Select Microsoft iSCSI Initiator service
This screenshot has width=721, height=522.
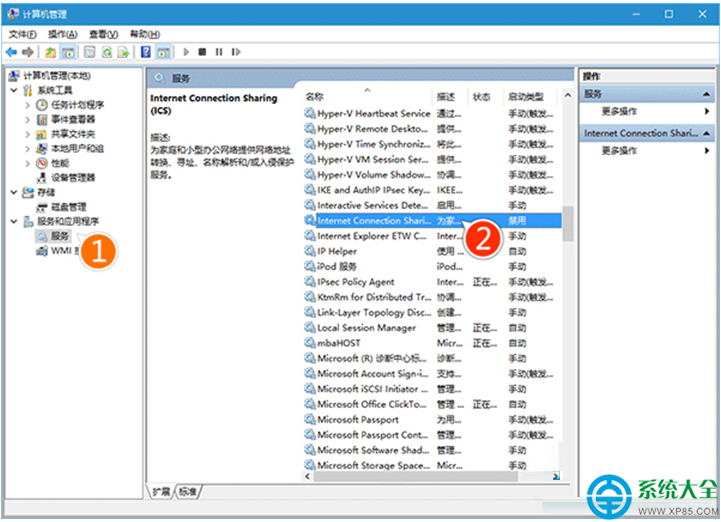click(432, 390)
